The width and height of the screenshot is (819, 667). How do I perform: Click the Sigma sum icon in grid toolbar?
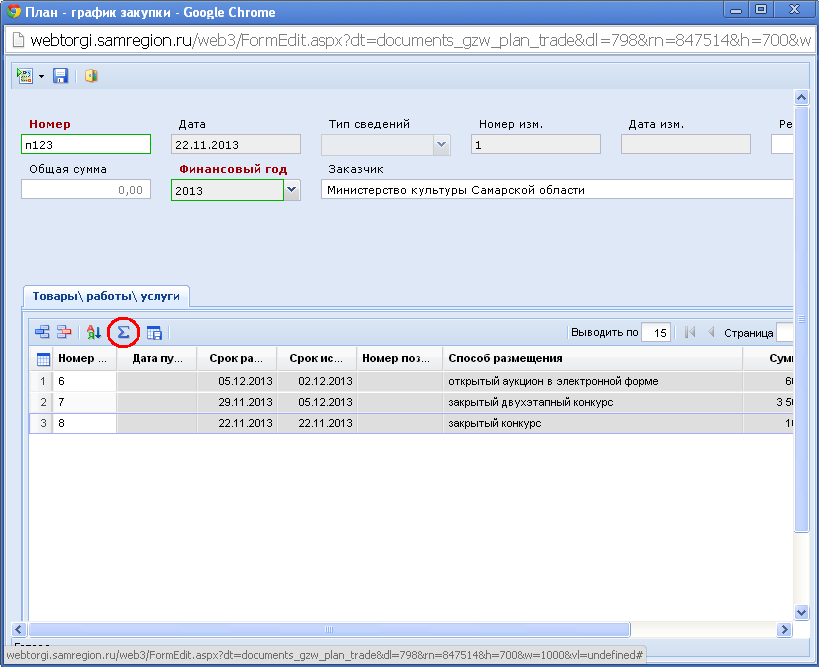[124, 332]
